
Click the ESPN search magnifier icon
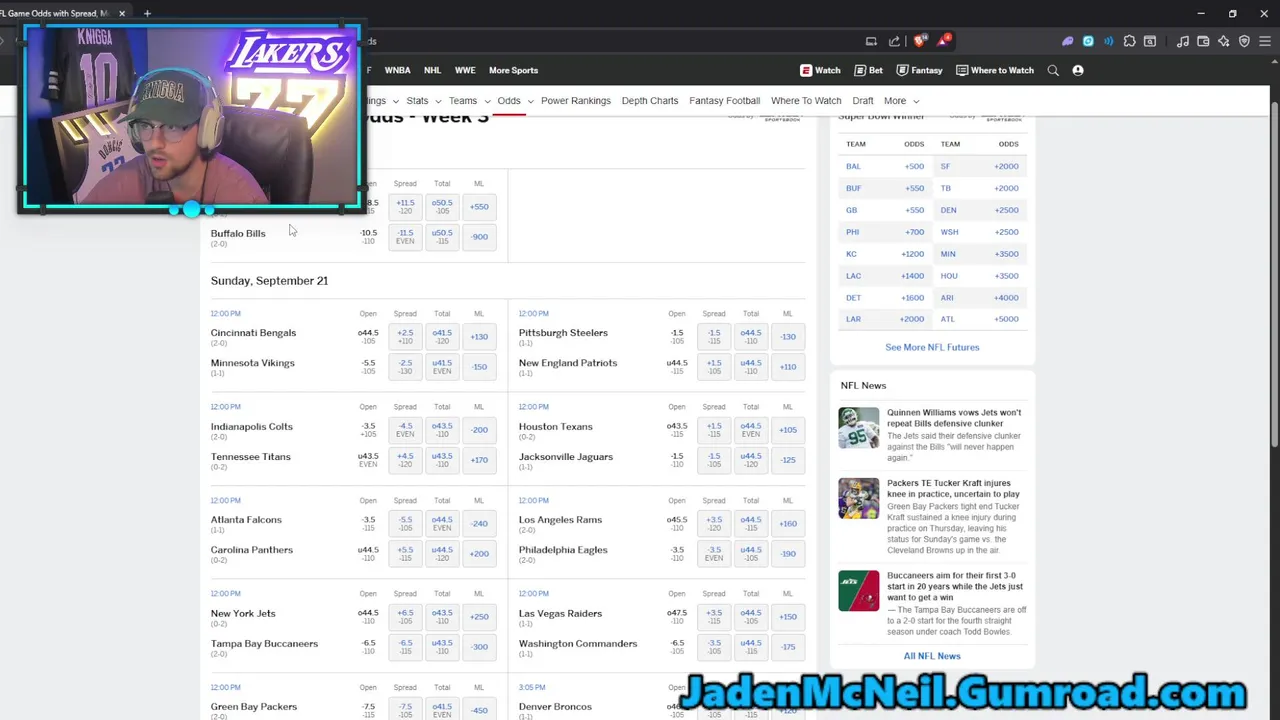(x=1053, y=70)
